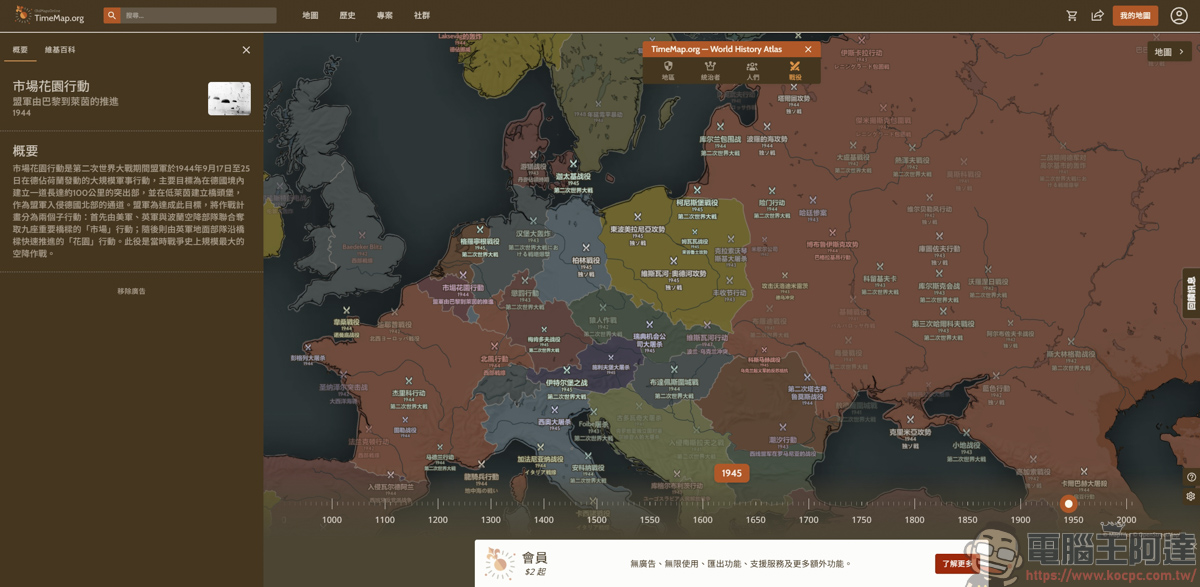
Task: Open the 專案 top menu
Action: (385, 16)
